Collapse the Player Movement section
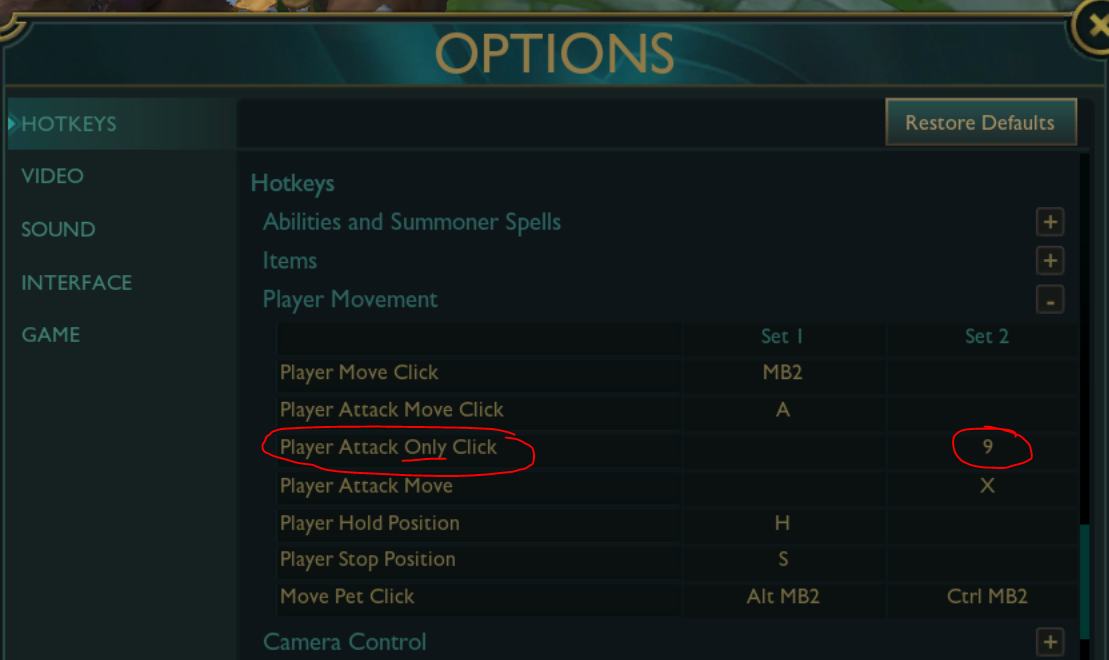 click(x=1050, y=300)
